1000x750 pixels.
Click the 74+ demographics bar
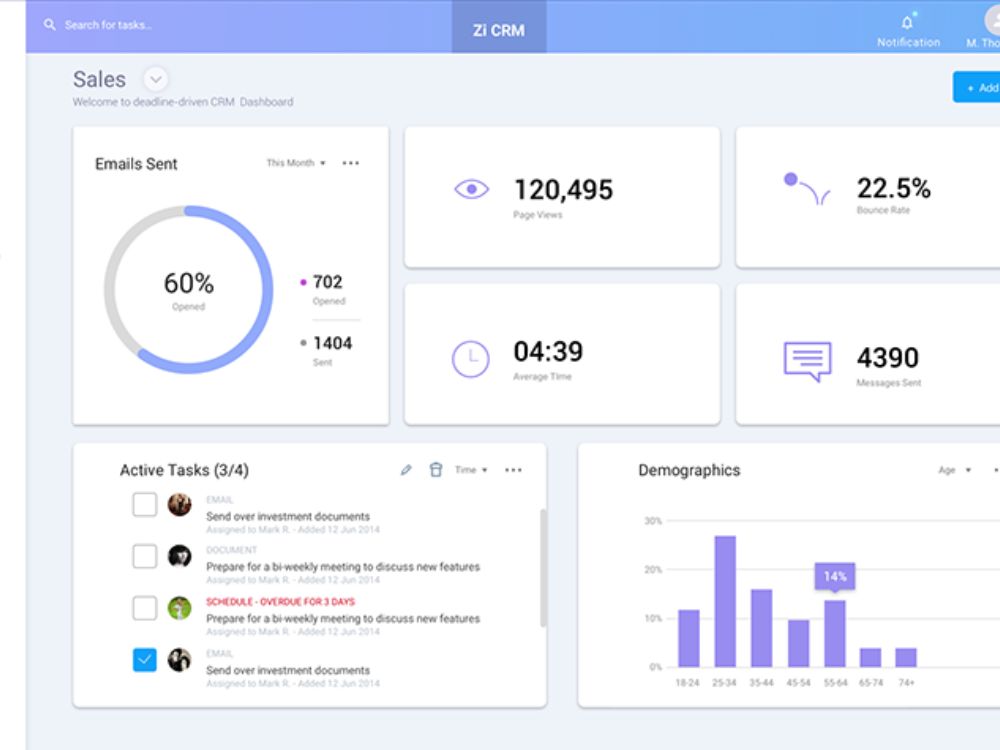pos(906,658)
